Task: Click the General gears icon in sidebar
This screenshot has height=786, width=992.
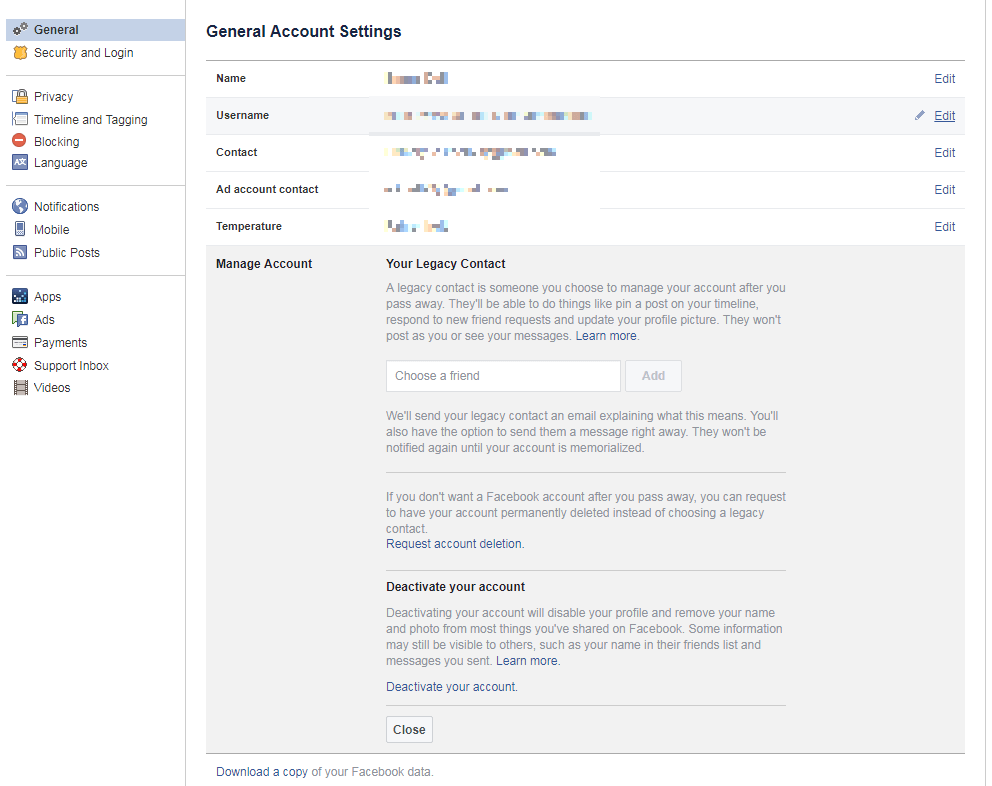Action: 20,29
